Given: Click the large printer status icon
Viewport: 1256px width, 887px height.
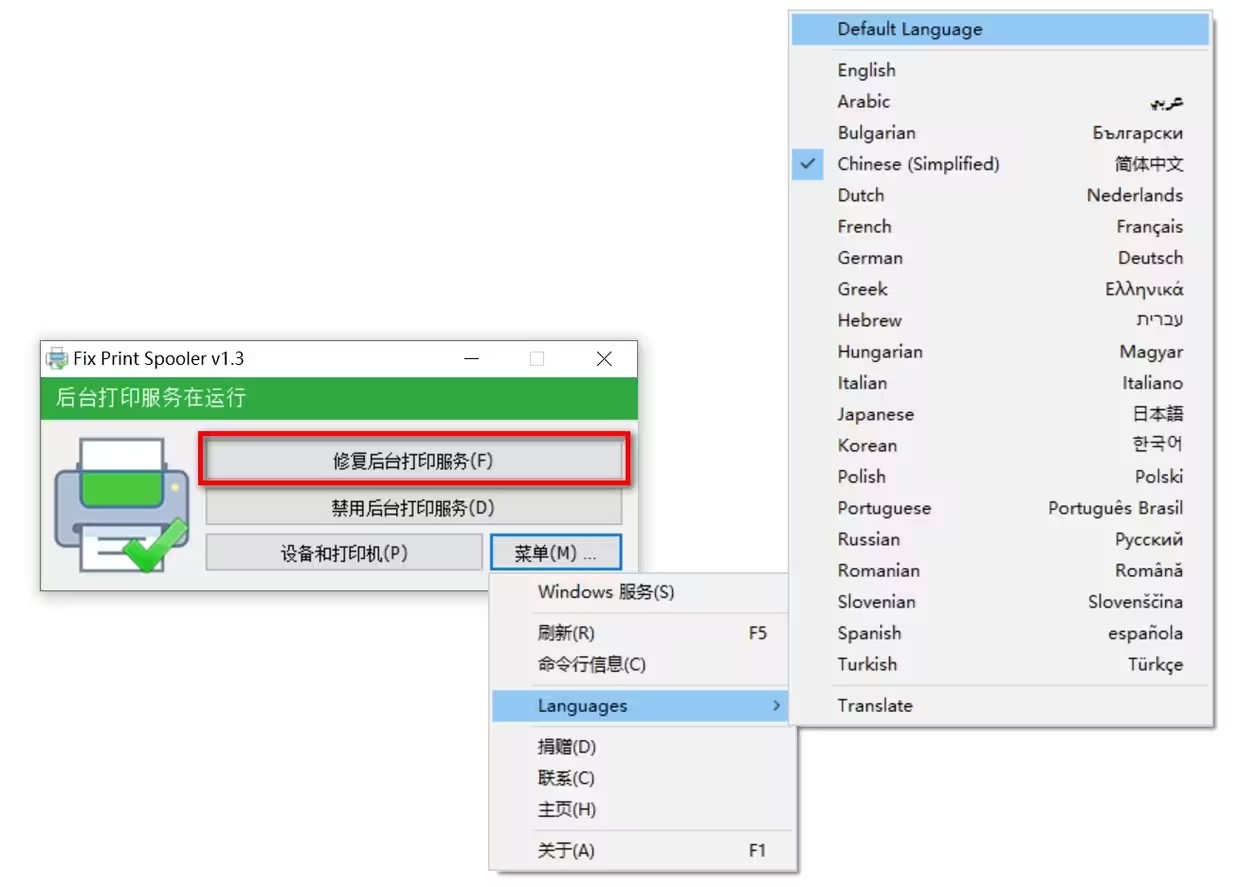Looking at the screenshot, I should [120, 504].
